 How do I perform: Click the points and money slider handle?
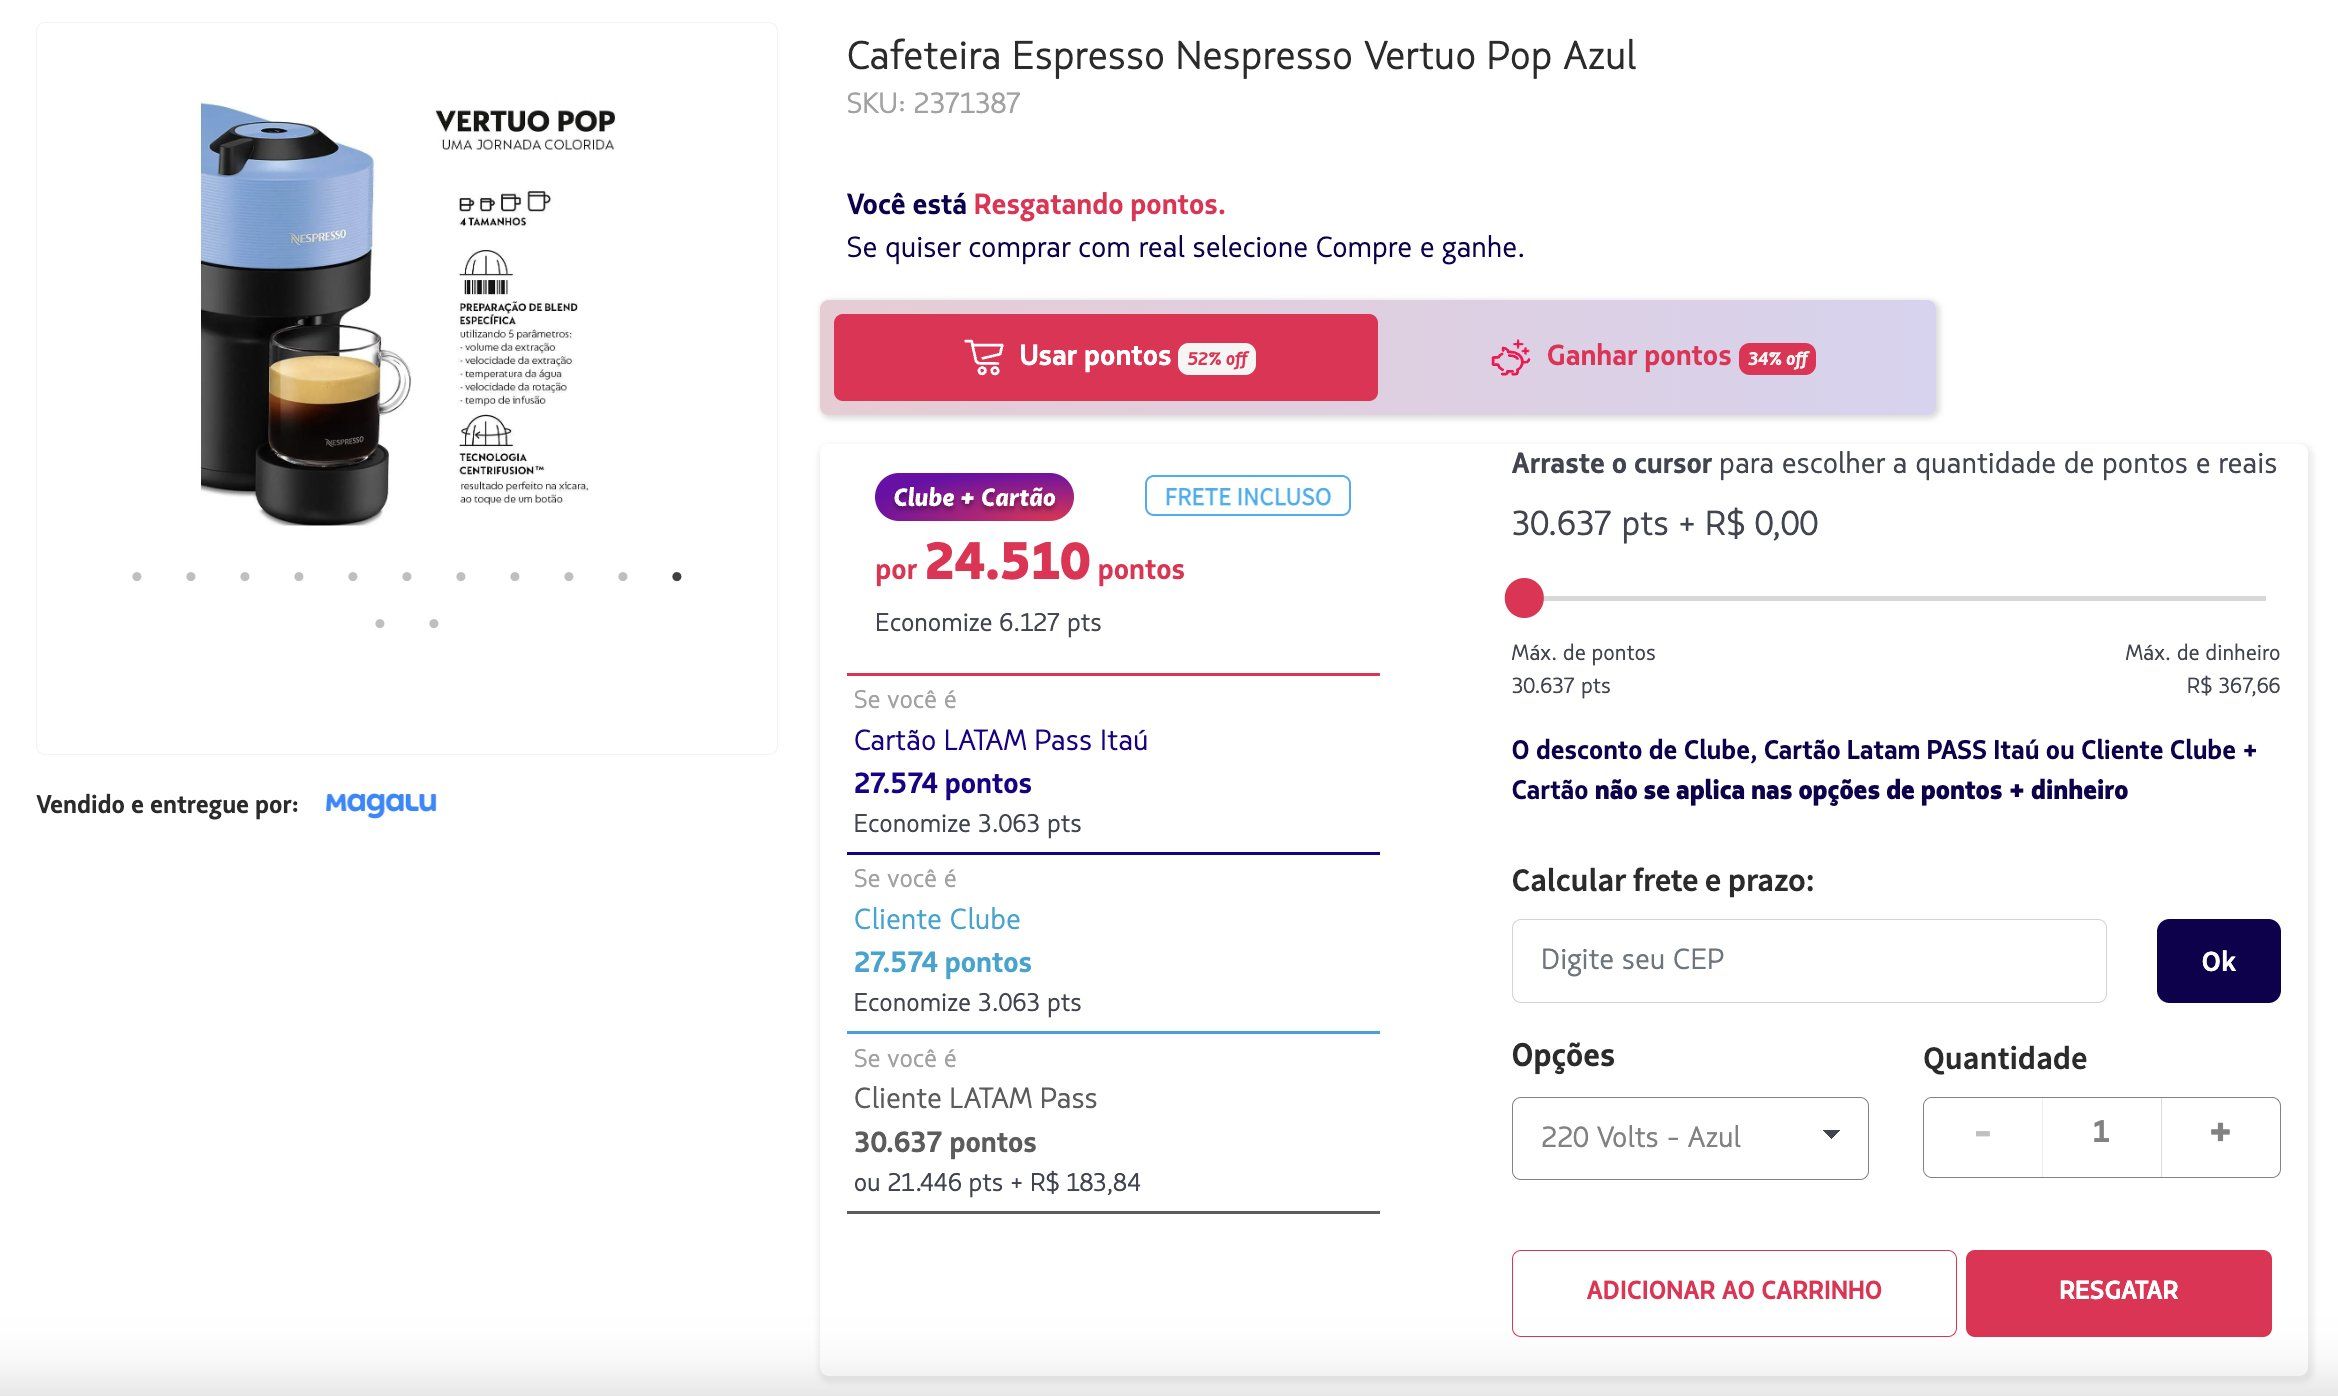pyautogui.click(x=1524, y=598)
